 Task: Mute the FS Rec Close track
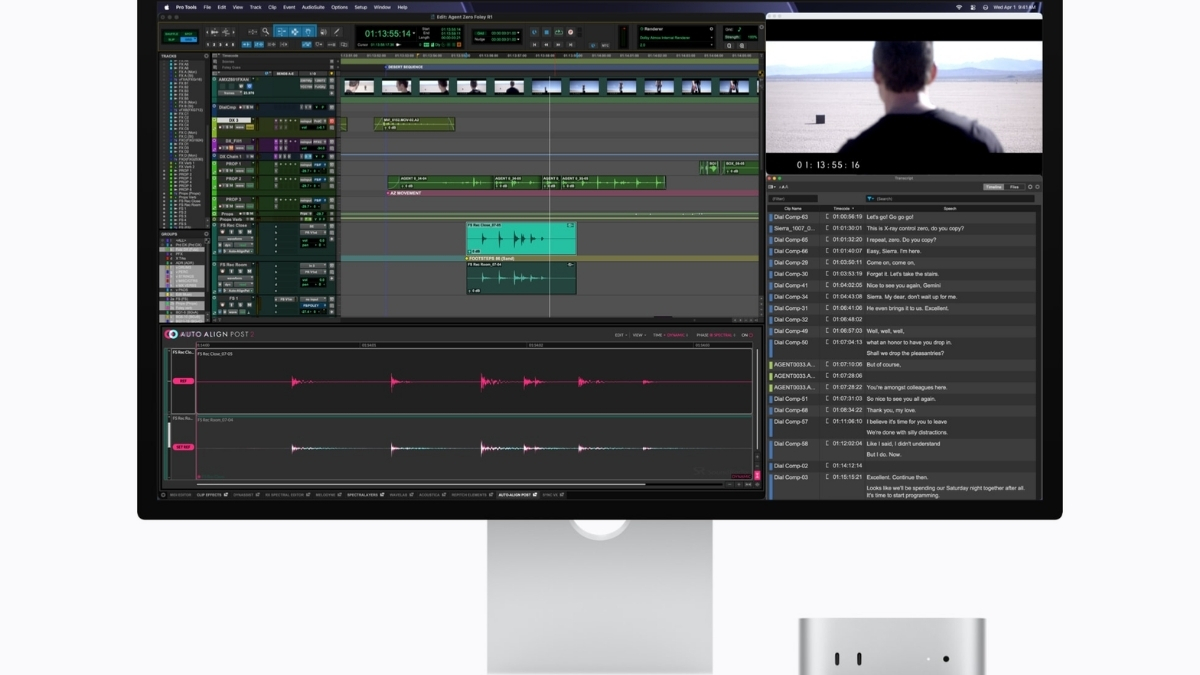pos(249,232)
